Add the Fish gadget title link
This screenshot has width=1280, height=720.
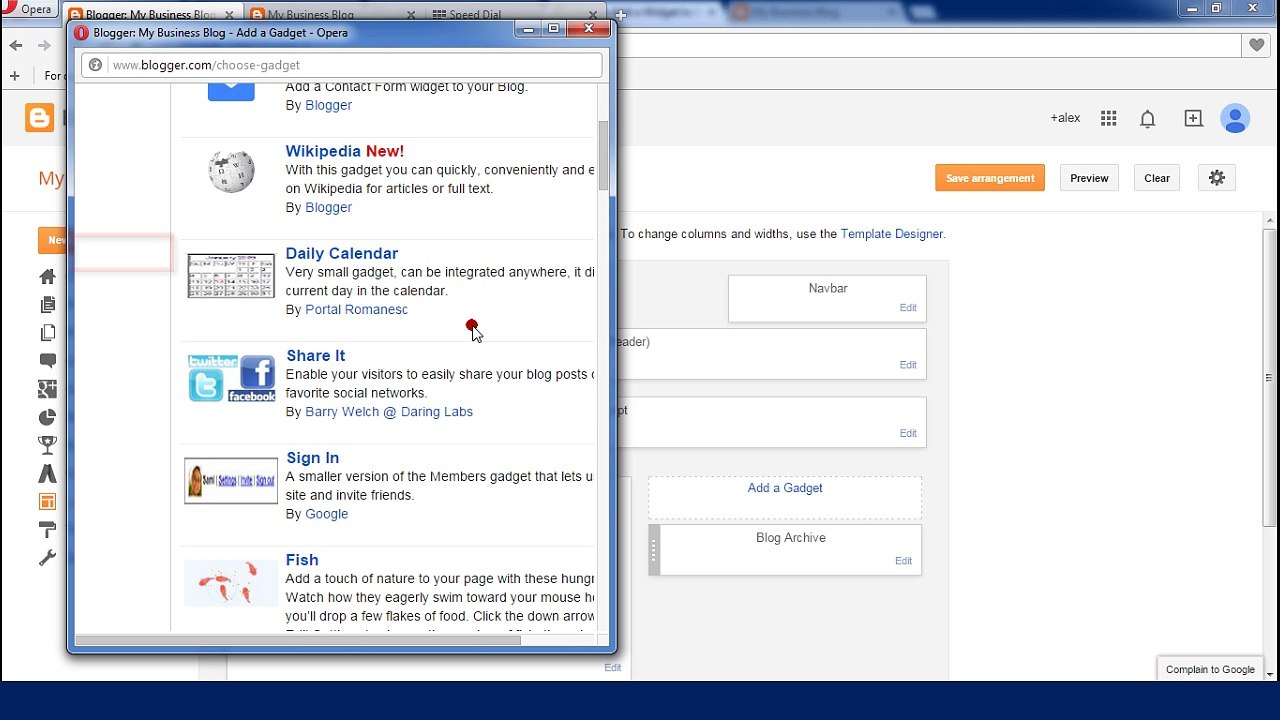302,560
